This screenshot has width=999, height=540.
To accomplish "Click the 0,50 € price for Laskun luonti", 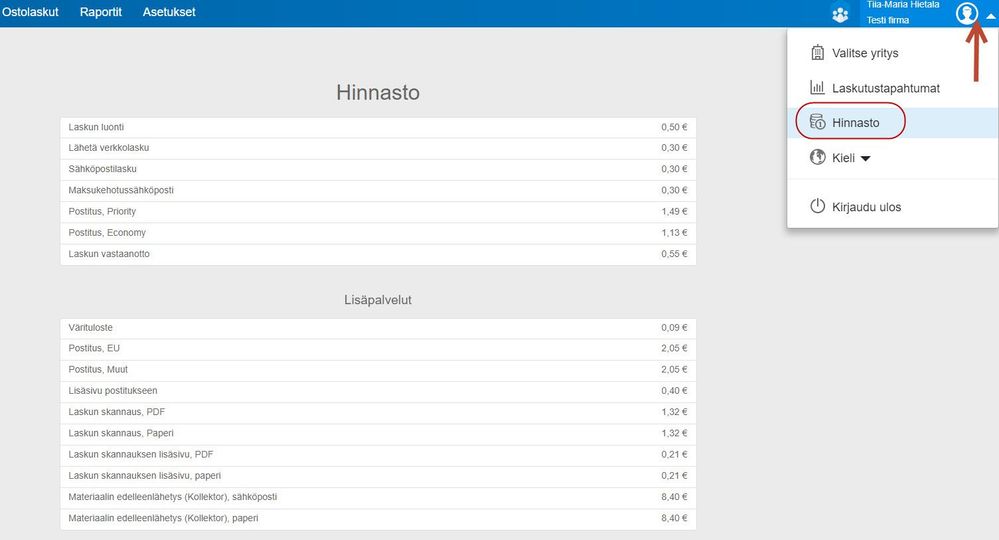I will coord(674,127).
